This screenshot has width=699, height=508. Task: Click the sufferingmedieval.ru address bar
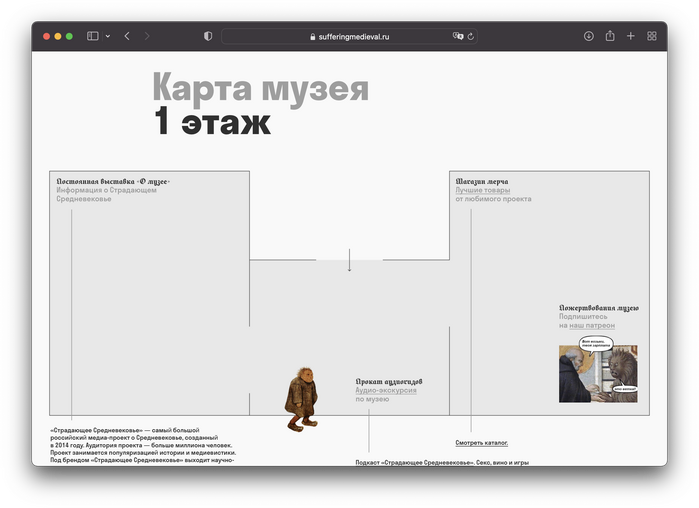tap(350, 37)
